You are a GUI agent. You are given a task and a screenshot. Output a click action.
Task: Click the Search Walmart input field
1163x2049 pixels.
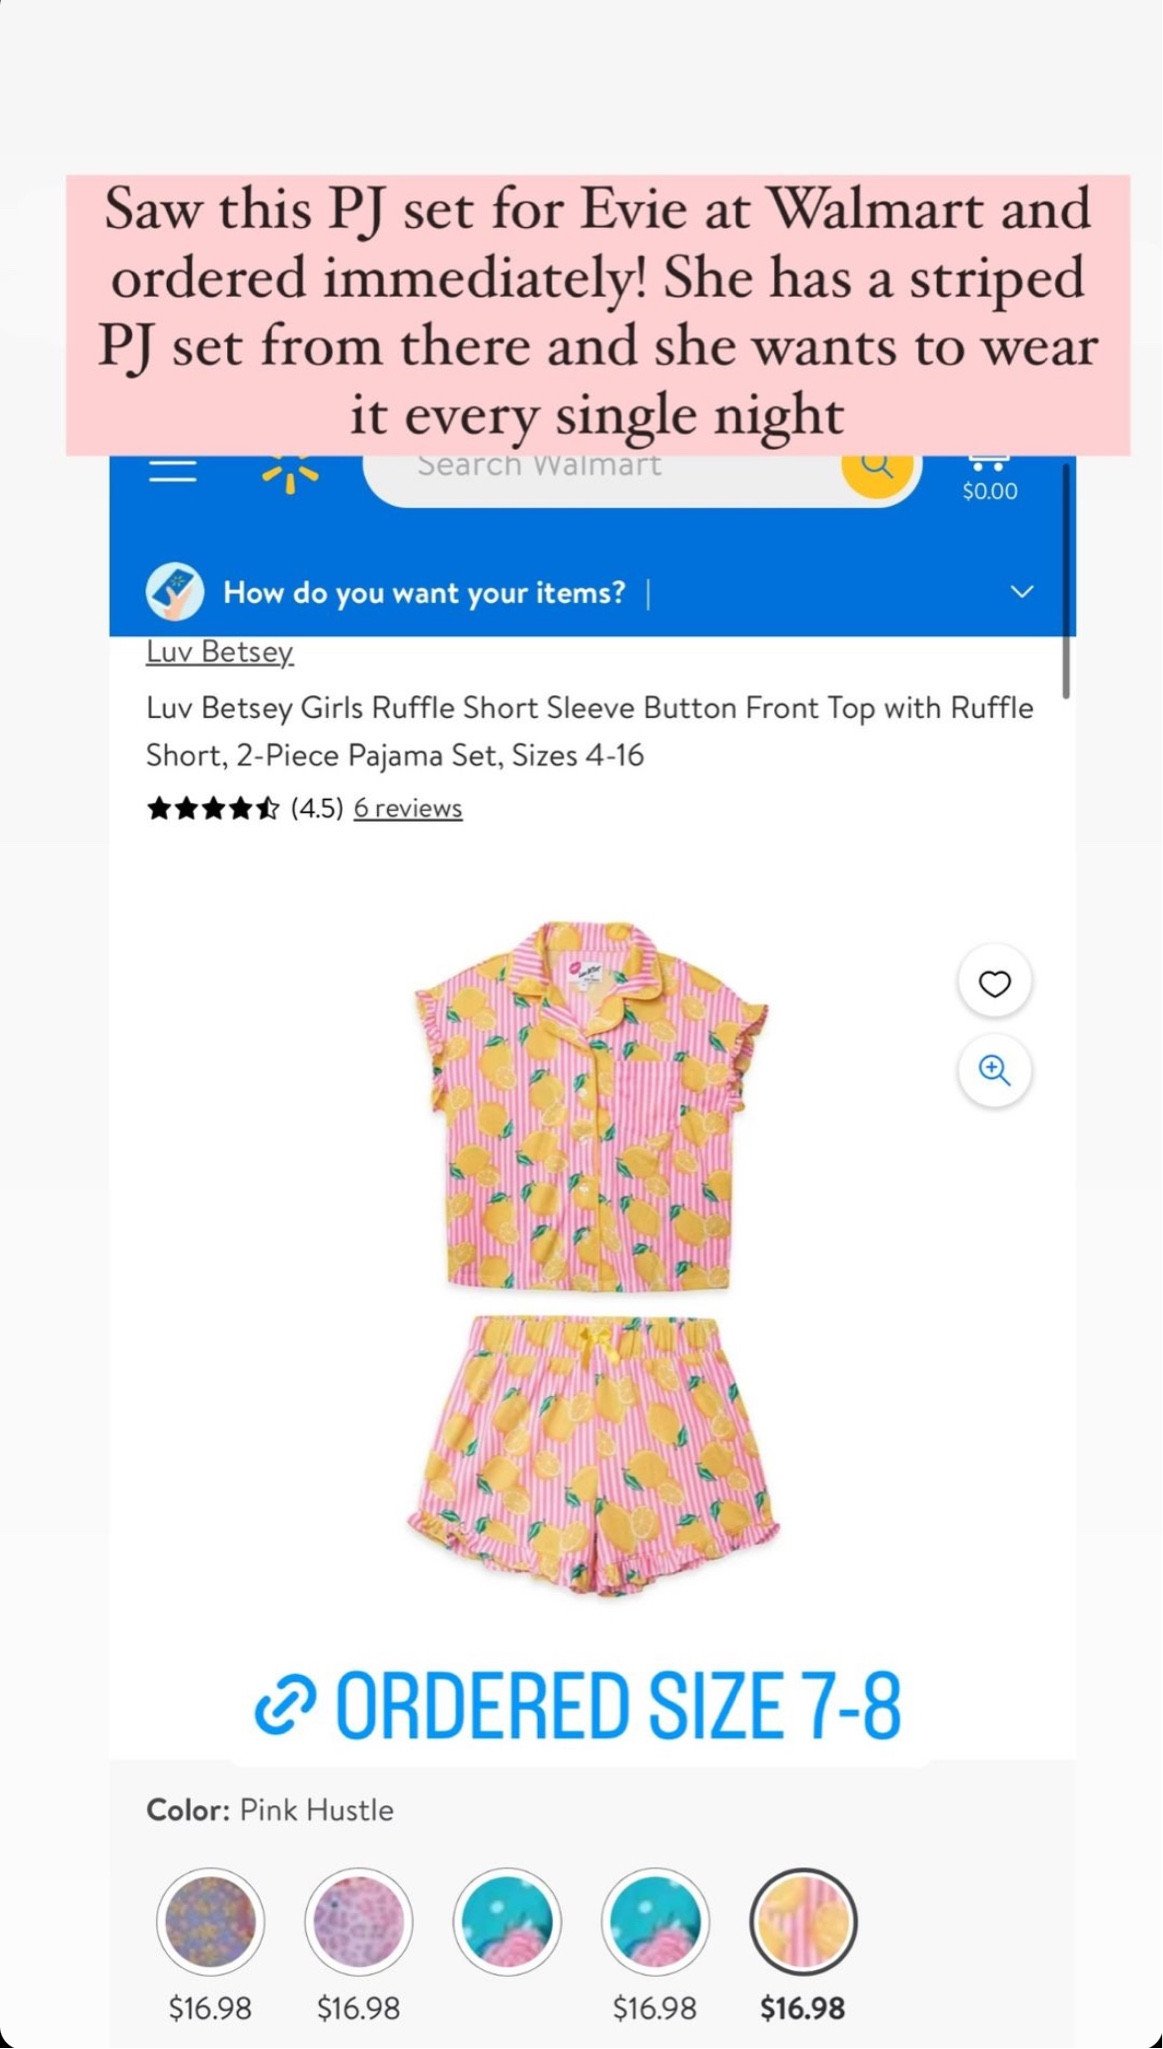(x=600, y=470)
